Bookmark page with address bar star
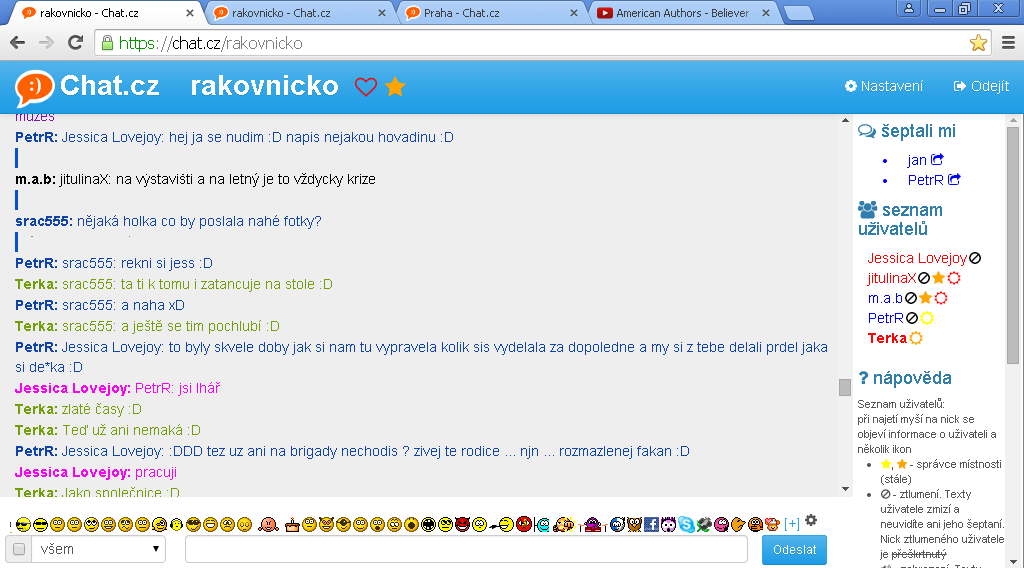 (x=978, y=43)
